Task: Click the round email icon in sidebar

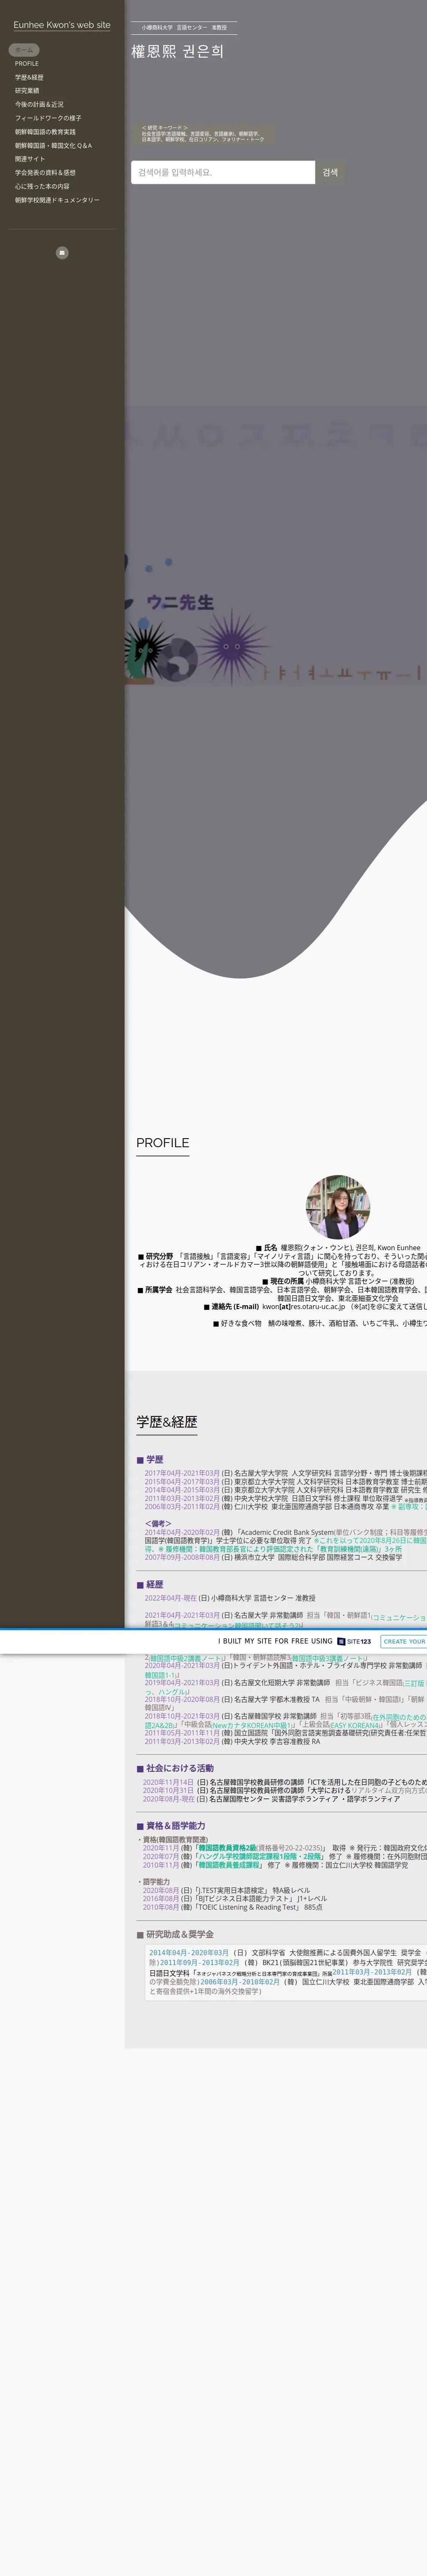Action: [62, 253]
